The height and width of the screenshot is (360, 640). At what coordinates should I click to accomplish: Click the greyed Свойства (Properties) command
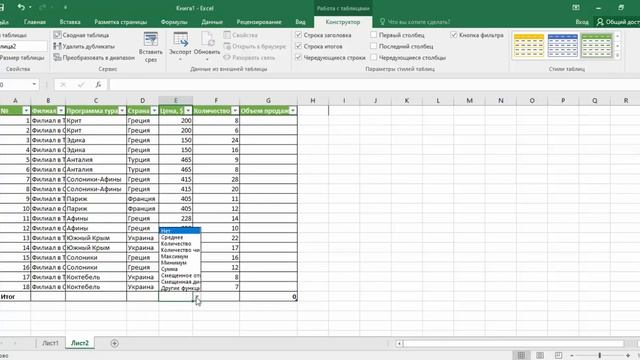click(x=242, y=35)
